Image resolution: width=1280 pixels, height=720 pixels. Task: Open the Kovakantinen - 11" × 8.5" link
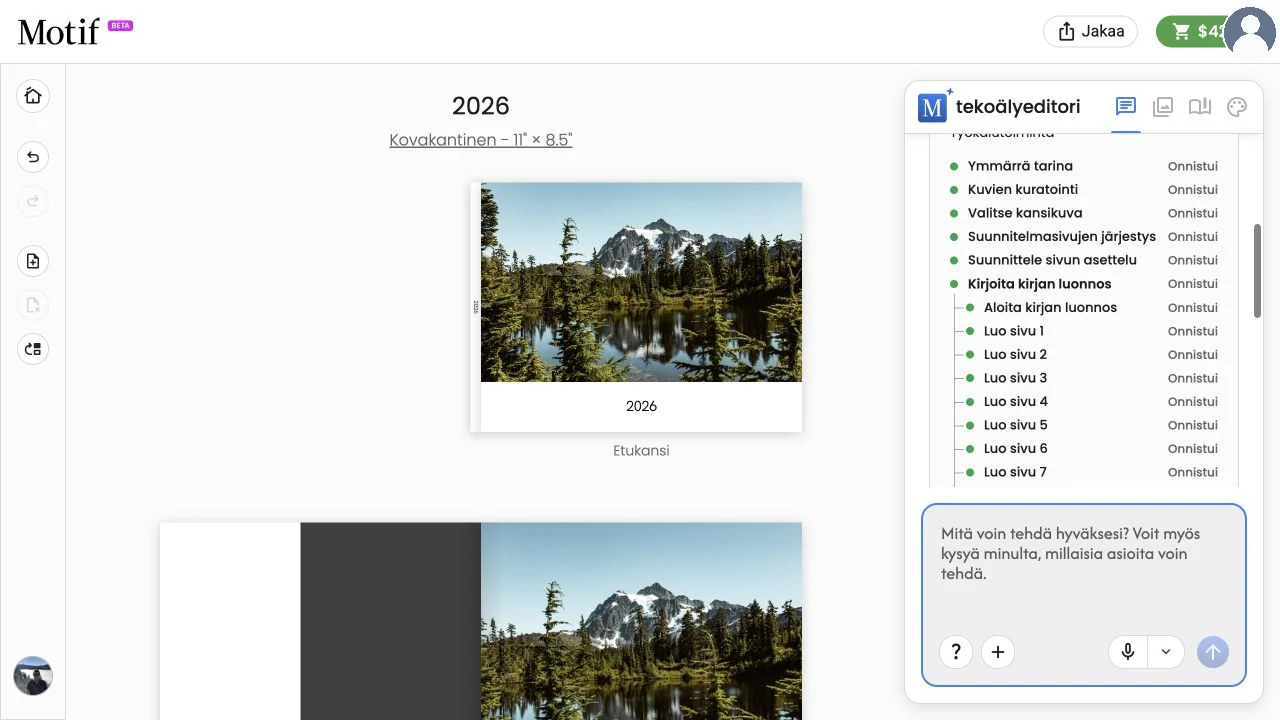(x=481, y=140)
